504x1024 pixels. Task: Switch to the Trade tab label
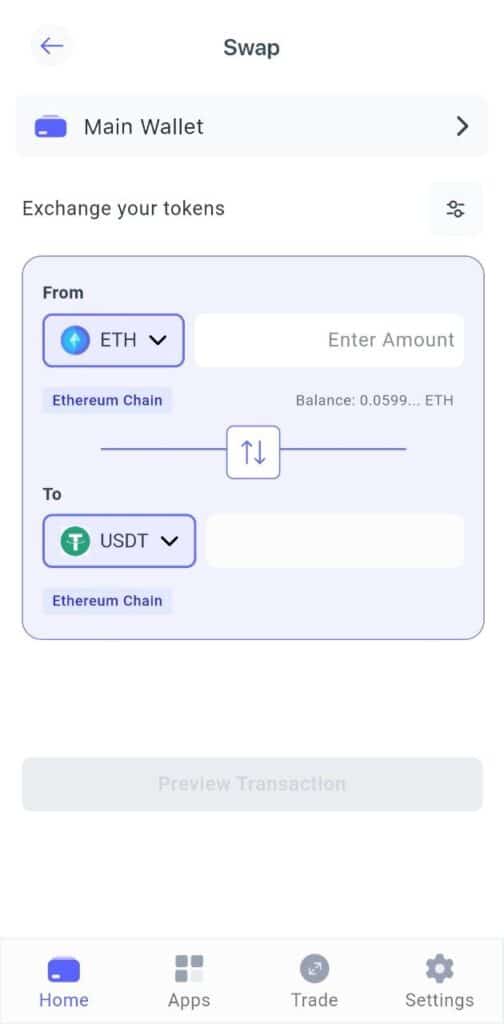coord(314,1000)
